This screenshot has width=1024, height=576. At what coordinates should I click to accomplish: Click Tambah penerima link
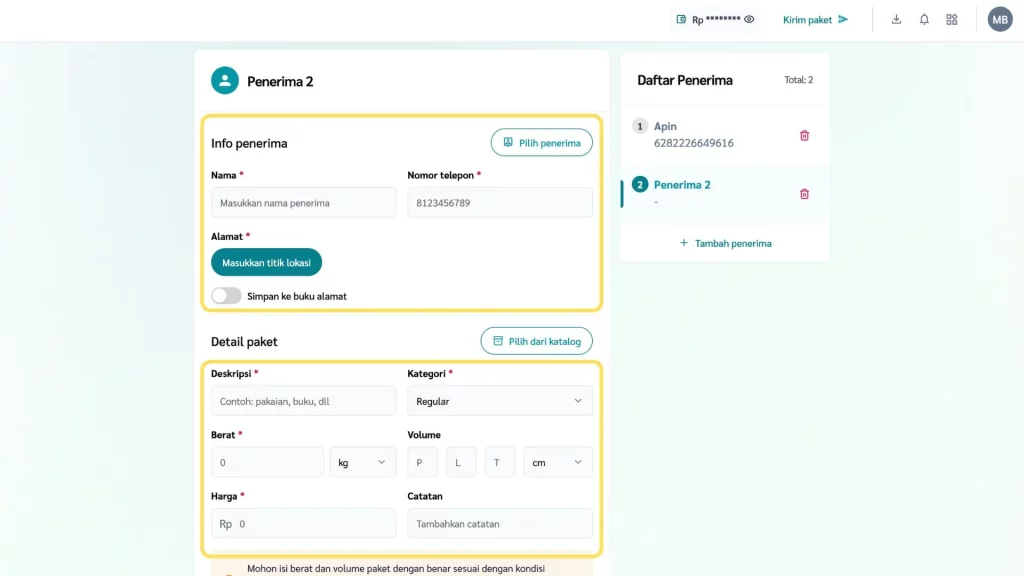point(725,243)
